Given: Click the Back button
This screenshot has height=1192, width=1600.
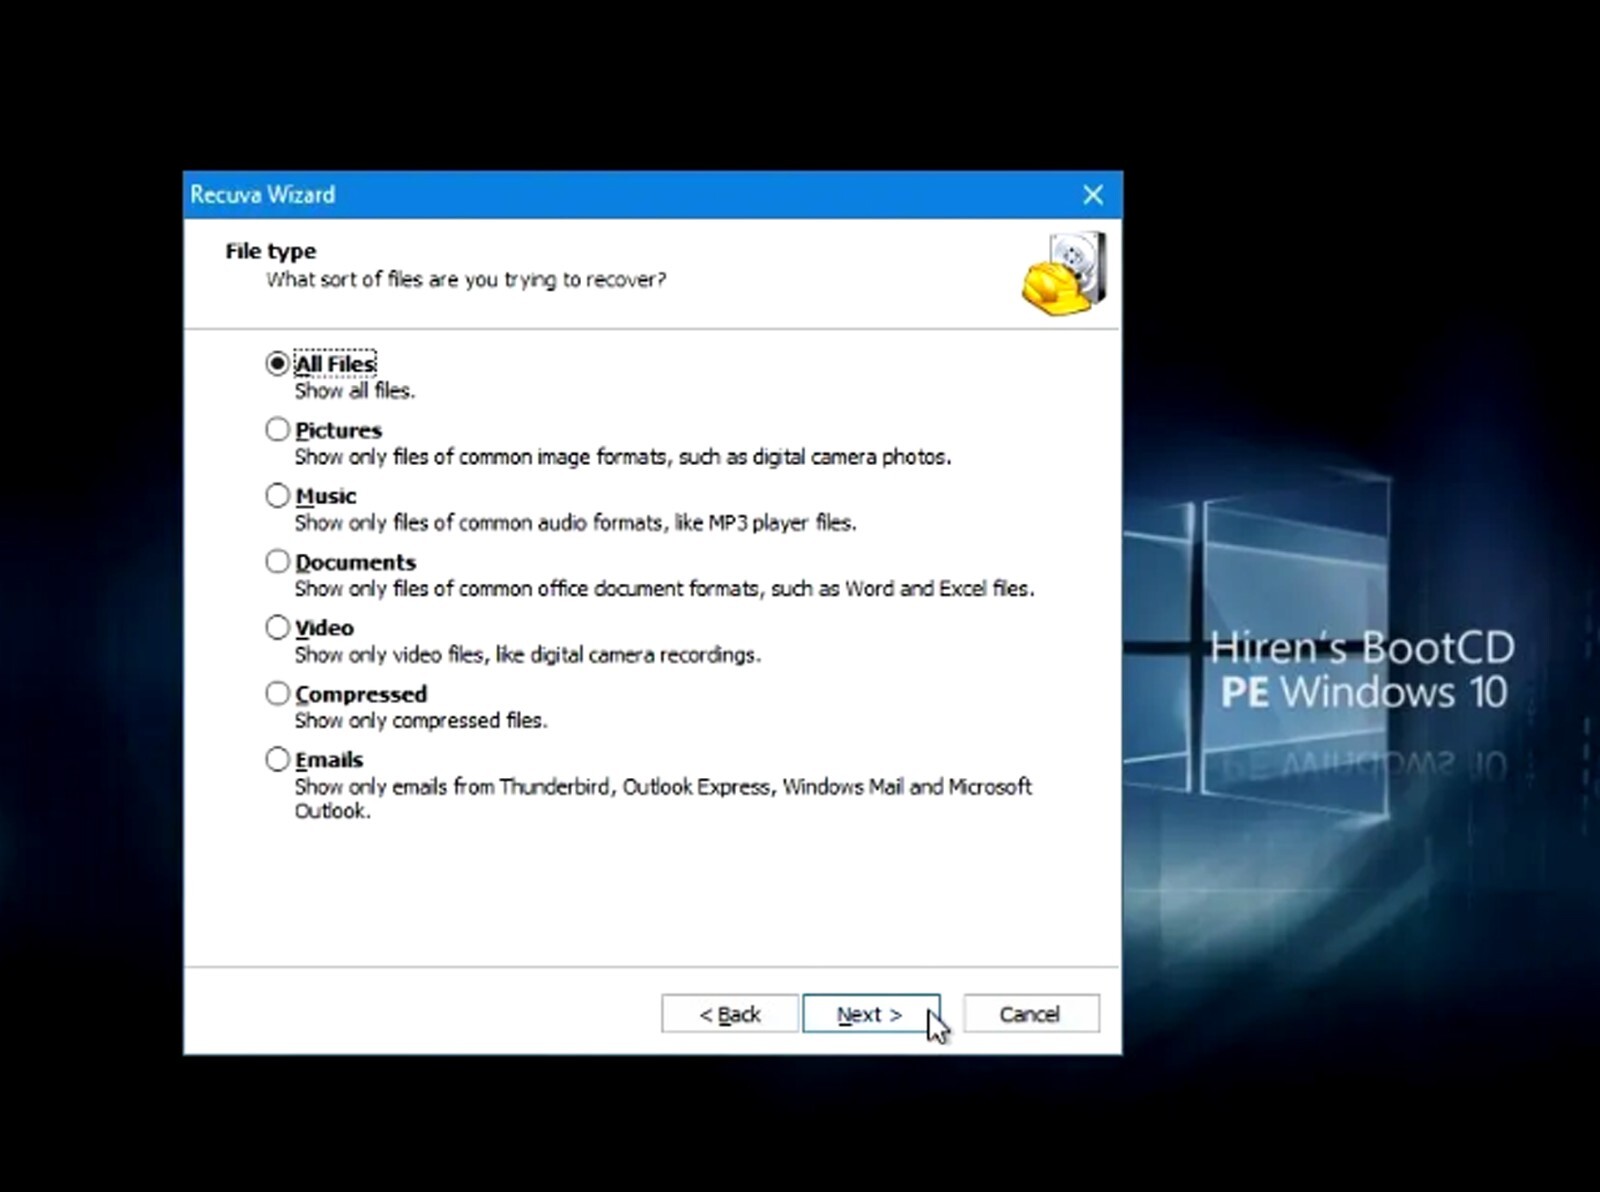Looking at the screenshot, I should 729,1013.
